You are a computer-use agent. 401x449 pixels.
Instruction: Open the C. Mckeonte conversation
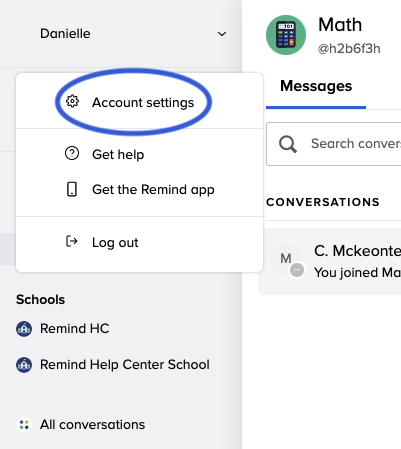[x=330, y=261]
